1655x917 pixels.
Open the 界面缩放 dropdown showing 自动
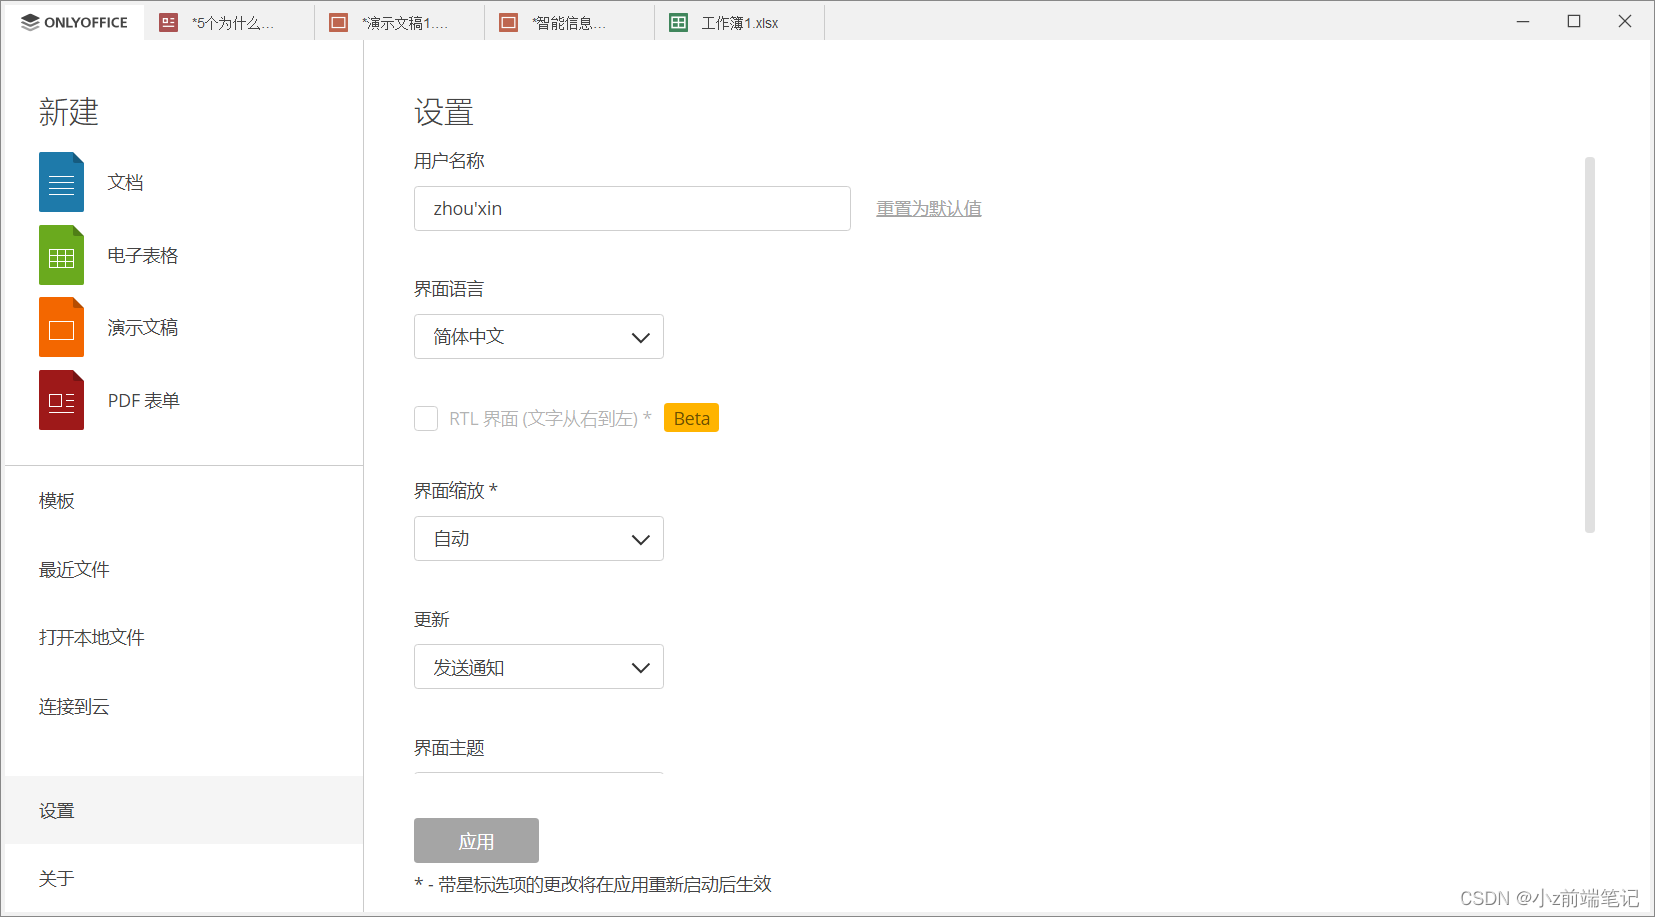(539, 539)
